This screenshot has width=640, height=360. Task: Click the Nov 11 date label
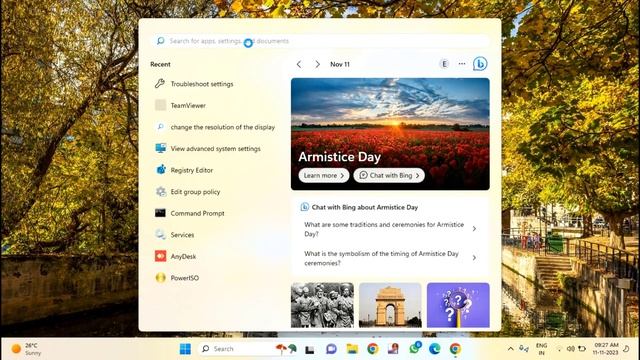pyautogui.click(x=340, y=64)
